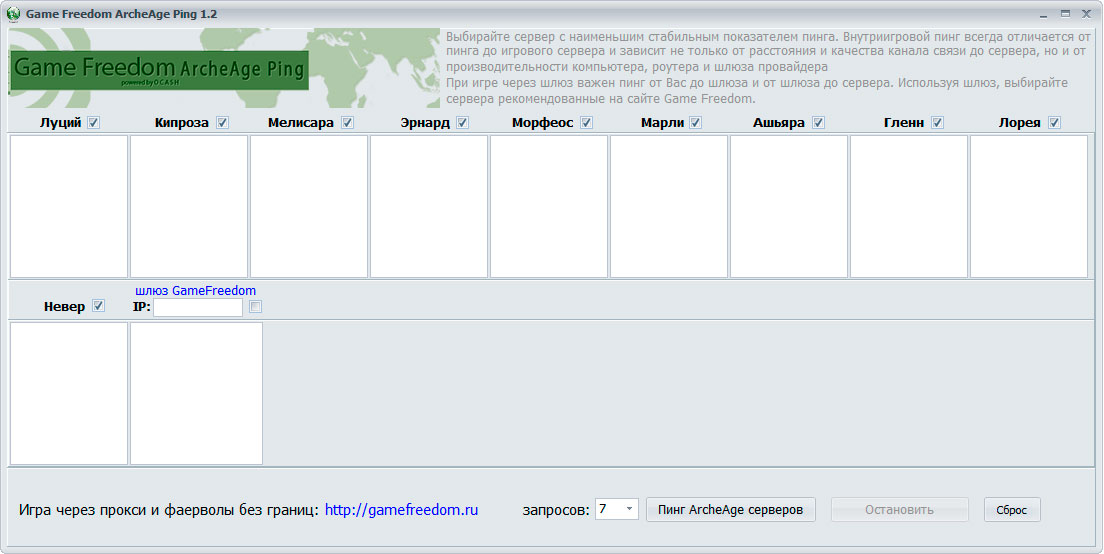1104x554 pixels.
Task: Click the gateway ping results box
Action: pyautogui.click(x=196, y=394)
